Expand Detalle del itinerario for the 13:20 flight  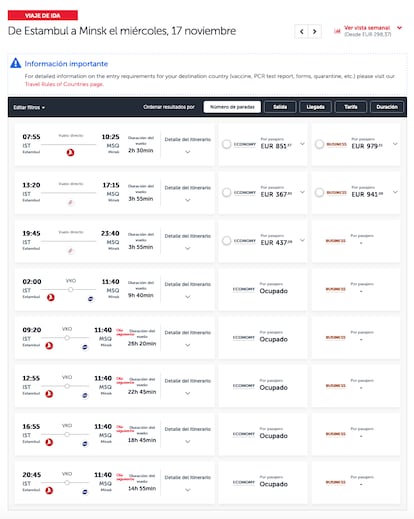pyautogui.click(x=188, y=200)
